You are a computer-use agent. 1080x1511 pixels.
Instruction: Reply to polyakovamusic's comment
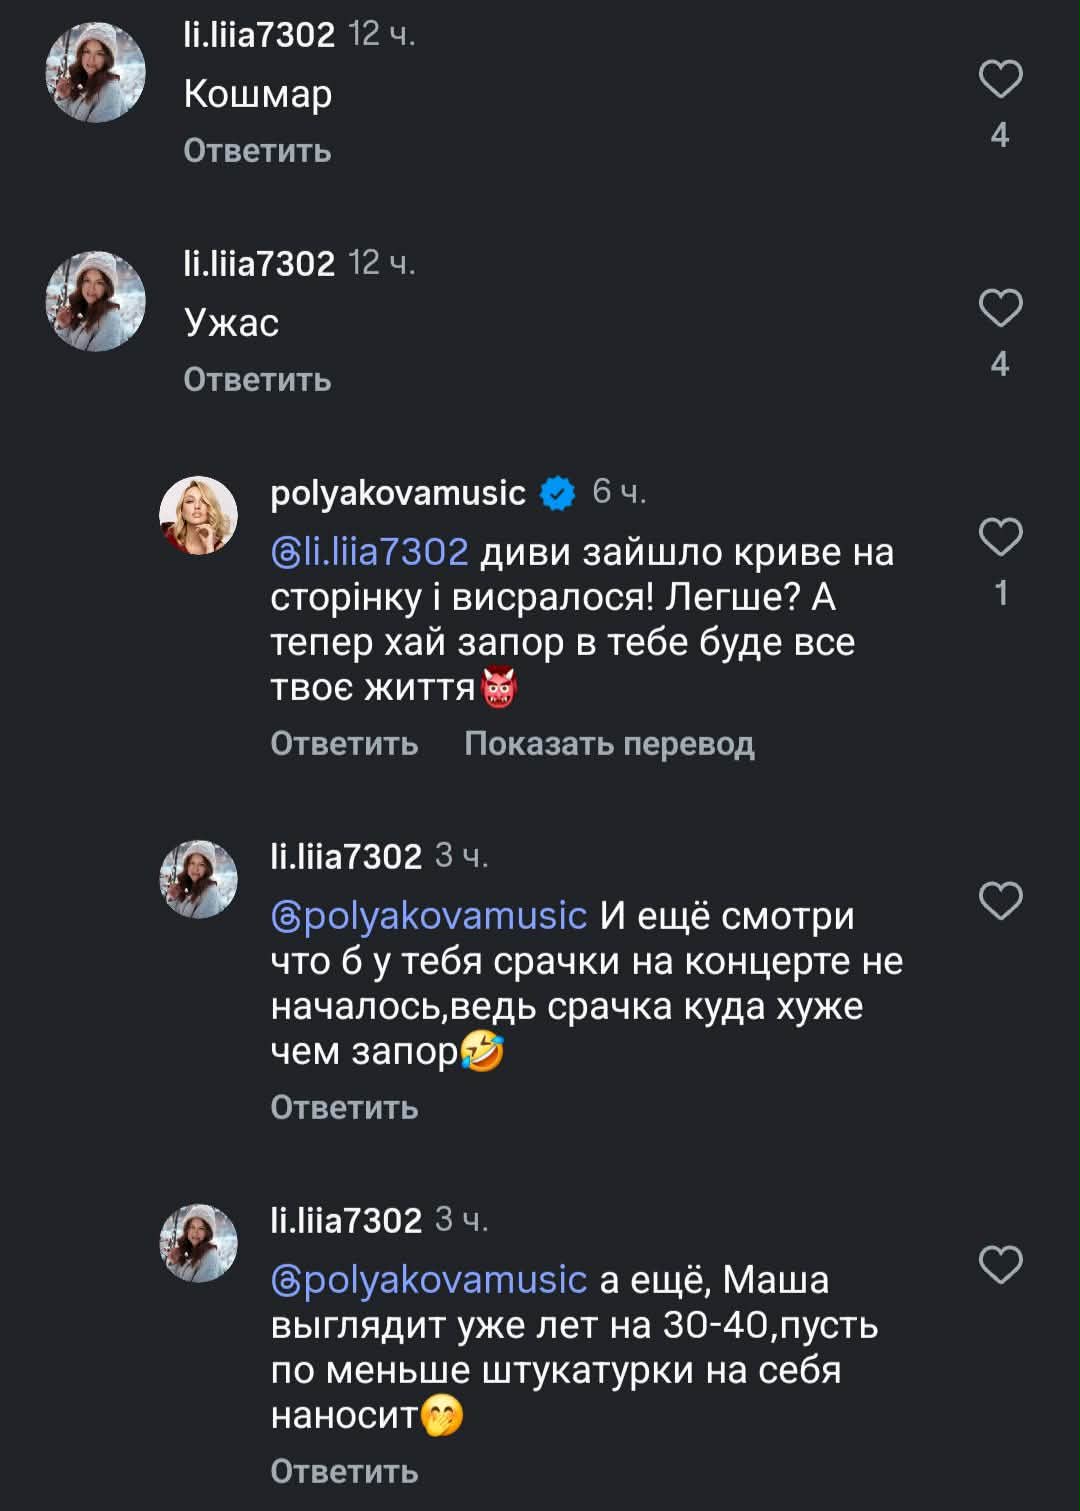pos(344,744)
